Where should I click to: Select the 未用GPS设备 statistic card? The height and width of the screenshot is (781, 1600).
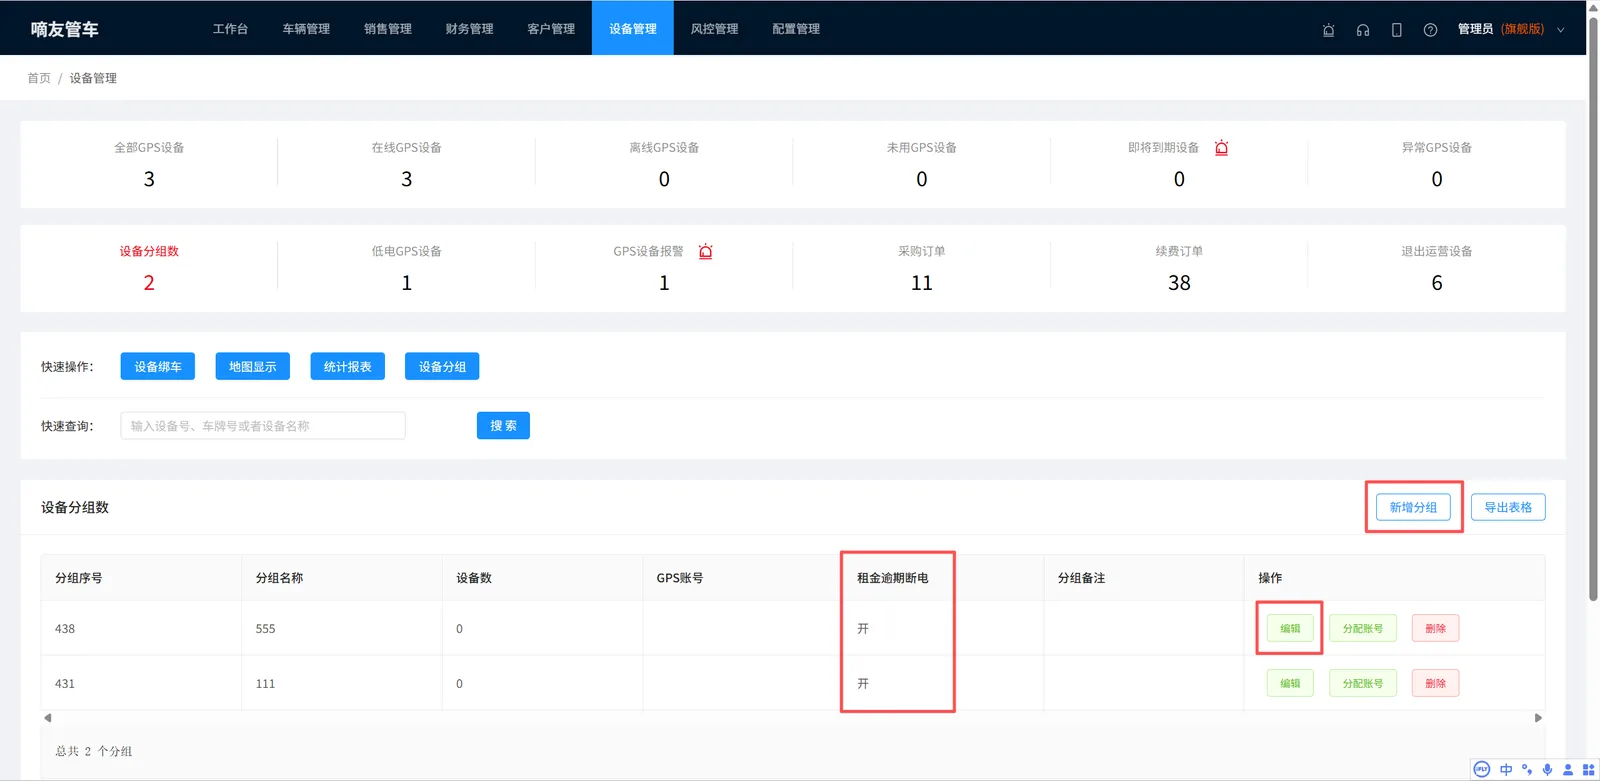pos(922,164)
